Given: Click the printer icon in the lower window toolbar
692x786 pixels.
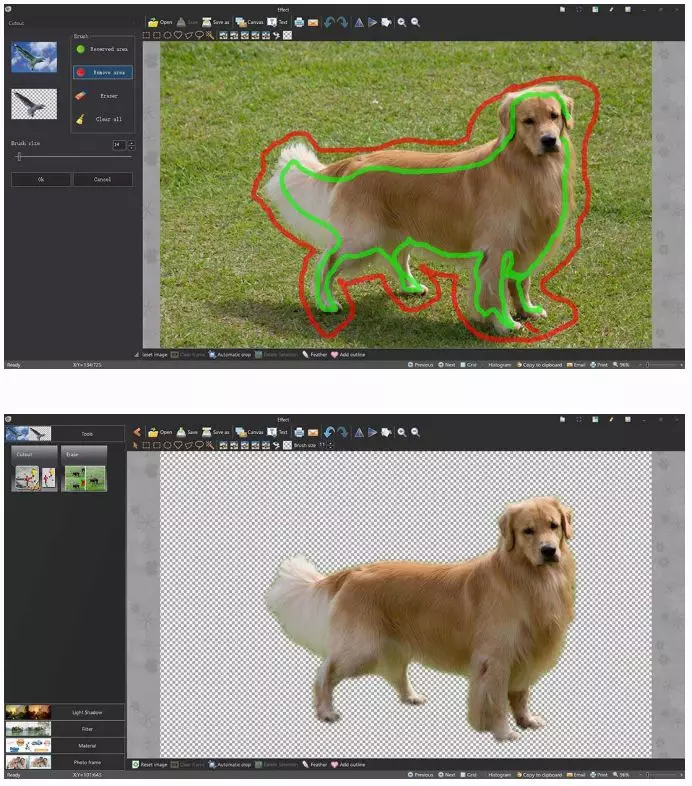Looking at the screenshot, I should pos(299,432).
